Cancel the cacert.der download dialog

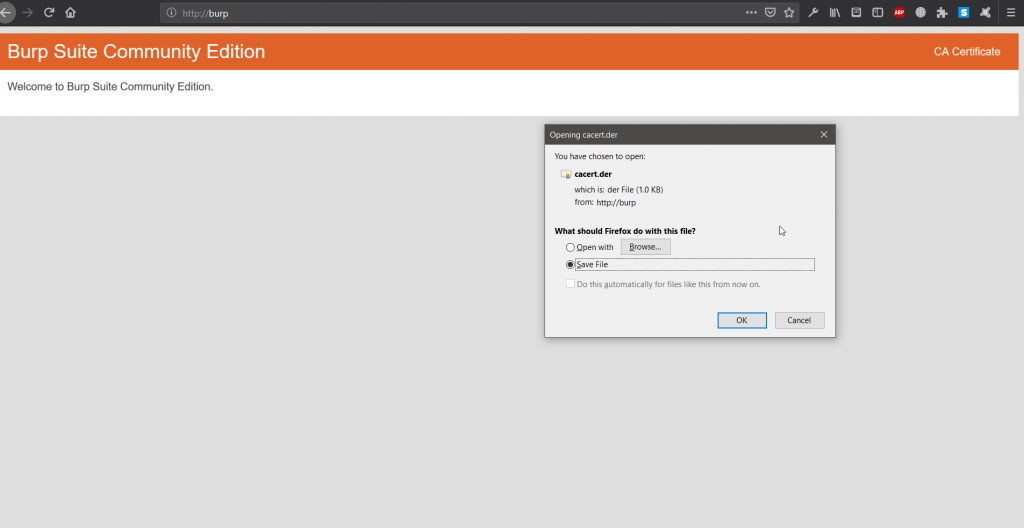point(799,320)
